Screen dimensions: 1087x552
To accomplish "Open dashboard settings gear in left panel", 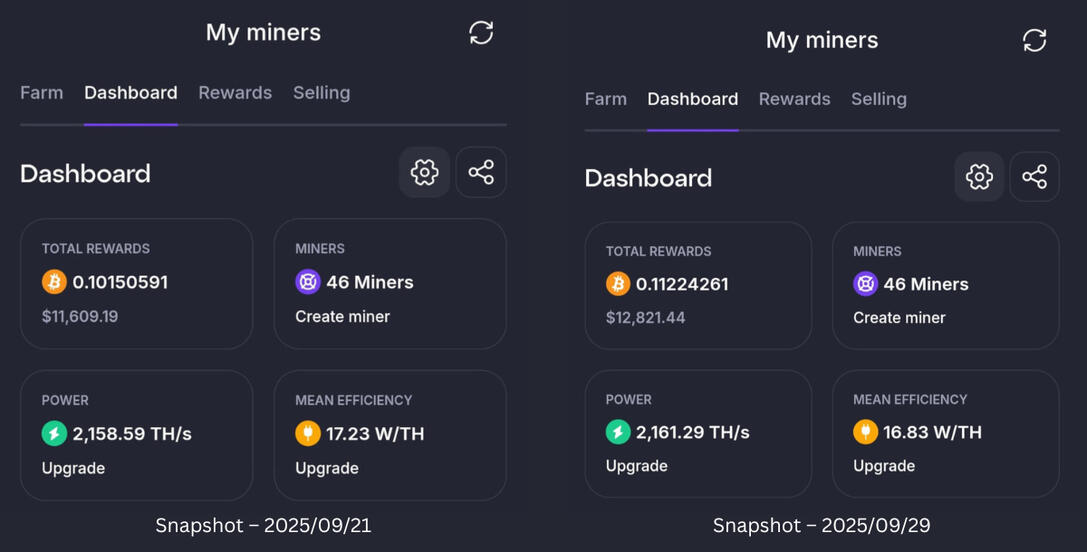I will (424, 173).
